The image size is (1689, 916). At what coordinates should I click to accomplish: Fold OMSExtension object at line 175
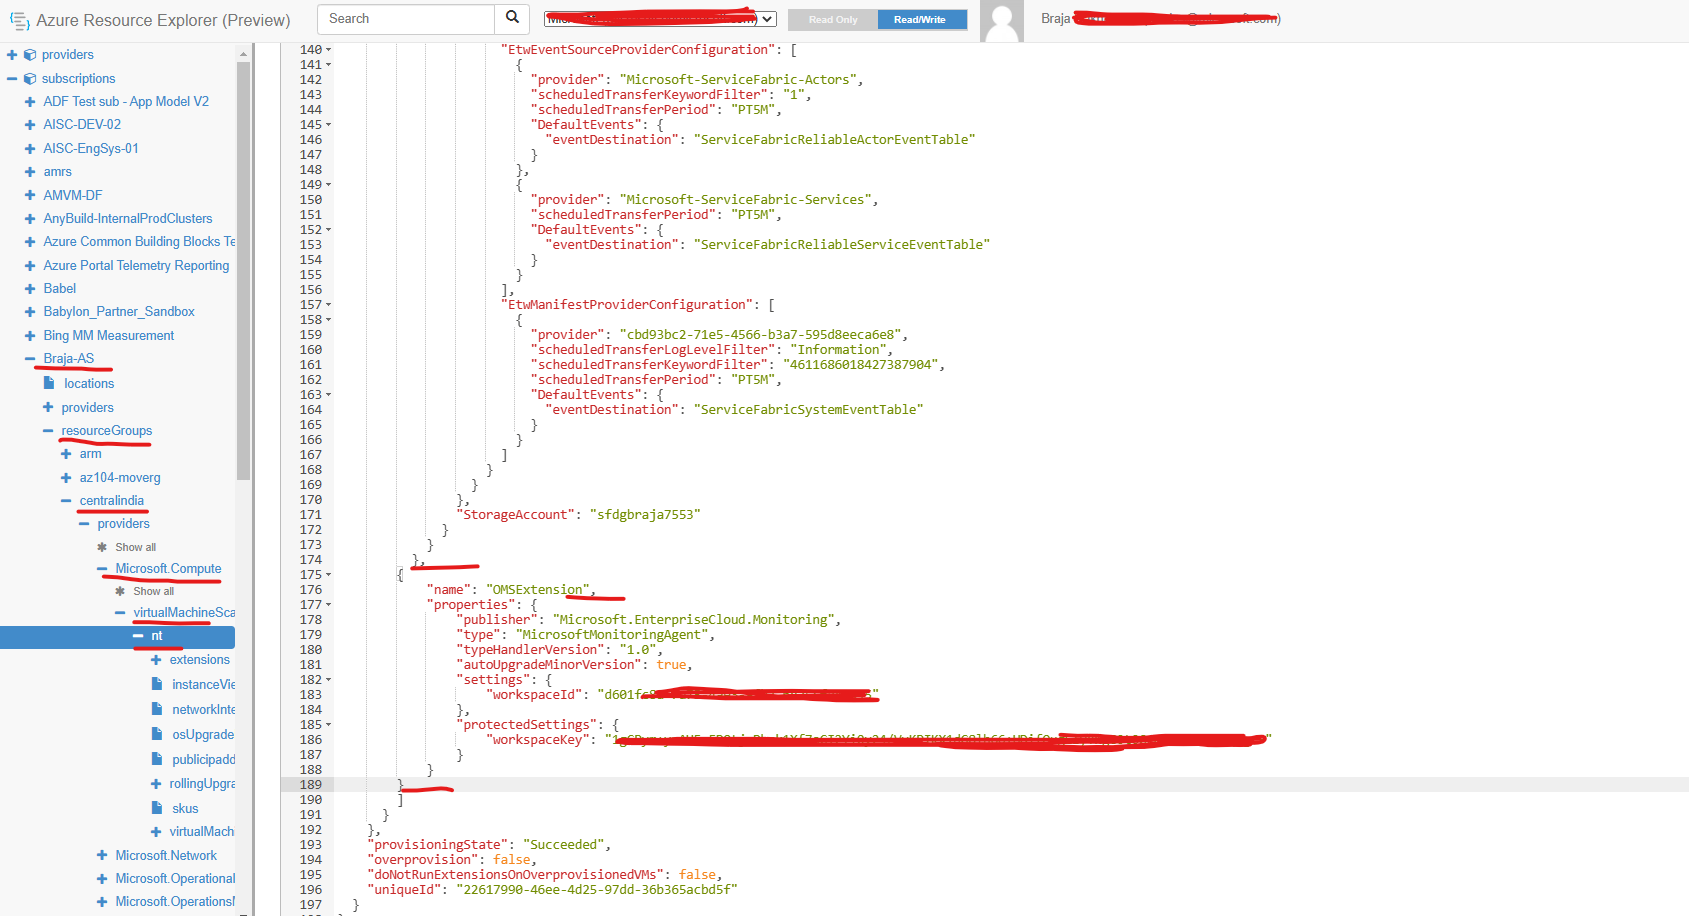[x=329, y=575]
